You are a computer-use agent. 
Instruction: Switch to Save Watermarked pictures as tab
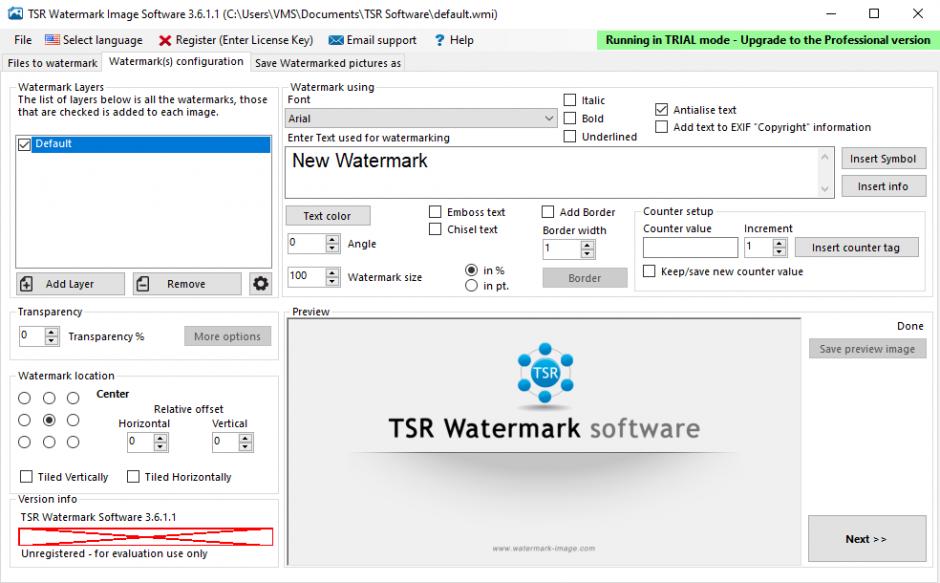[x=328, y=63]
